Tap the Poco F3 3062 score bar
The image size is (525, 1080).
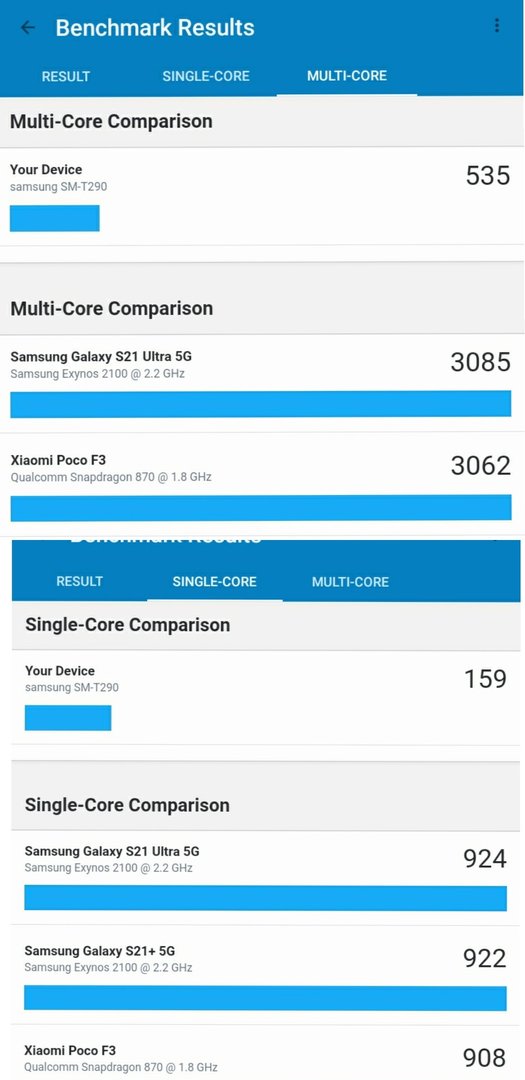pyautogui.click(x=260, y=508)
